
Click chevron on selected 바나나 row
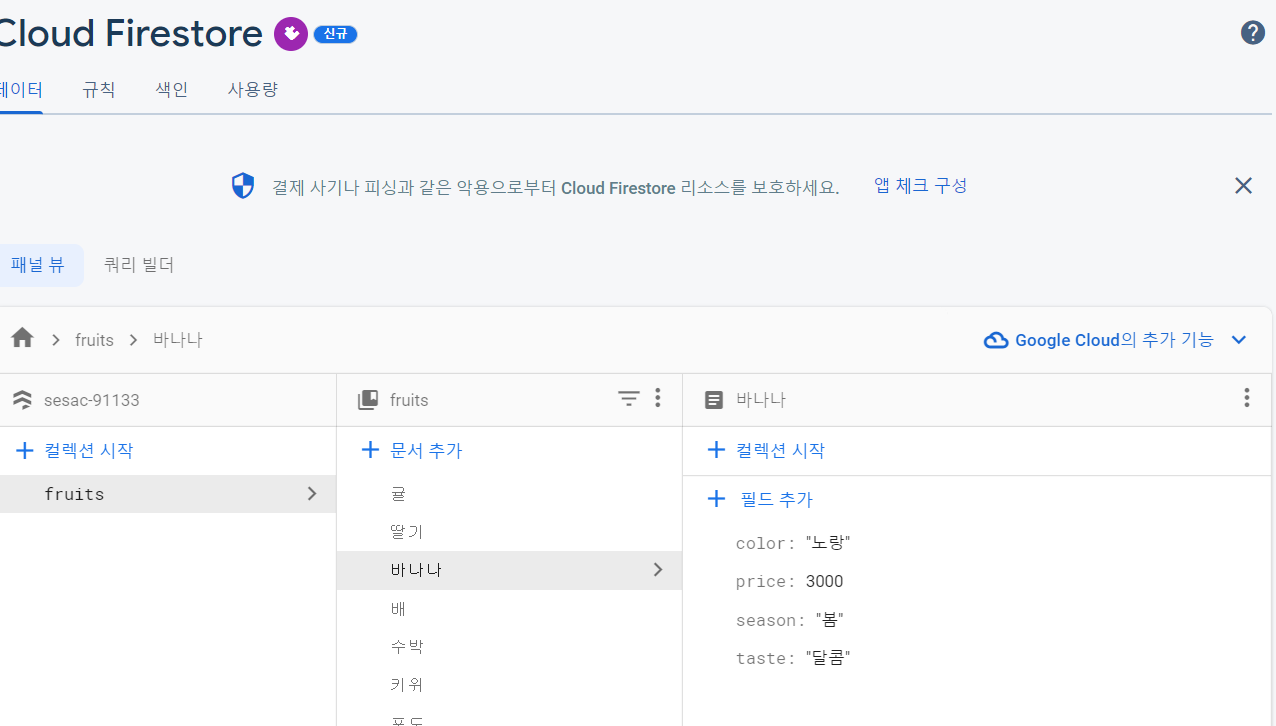658,570
